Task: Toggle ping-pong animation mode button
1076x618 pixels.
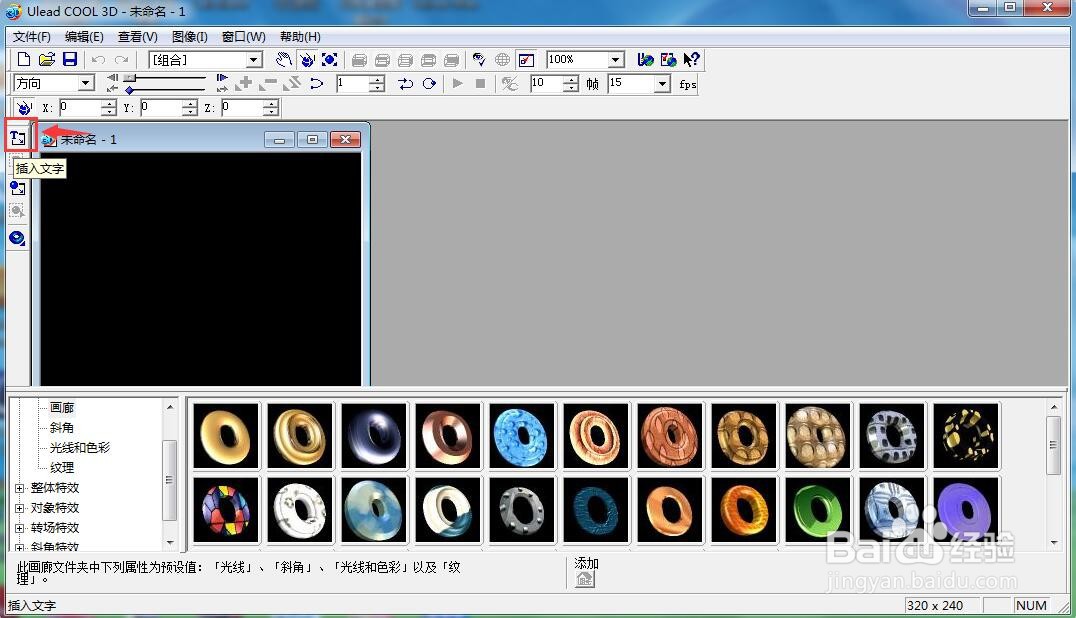Action: coord(406,83)
